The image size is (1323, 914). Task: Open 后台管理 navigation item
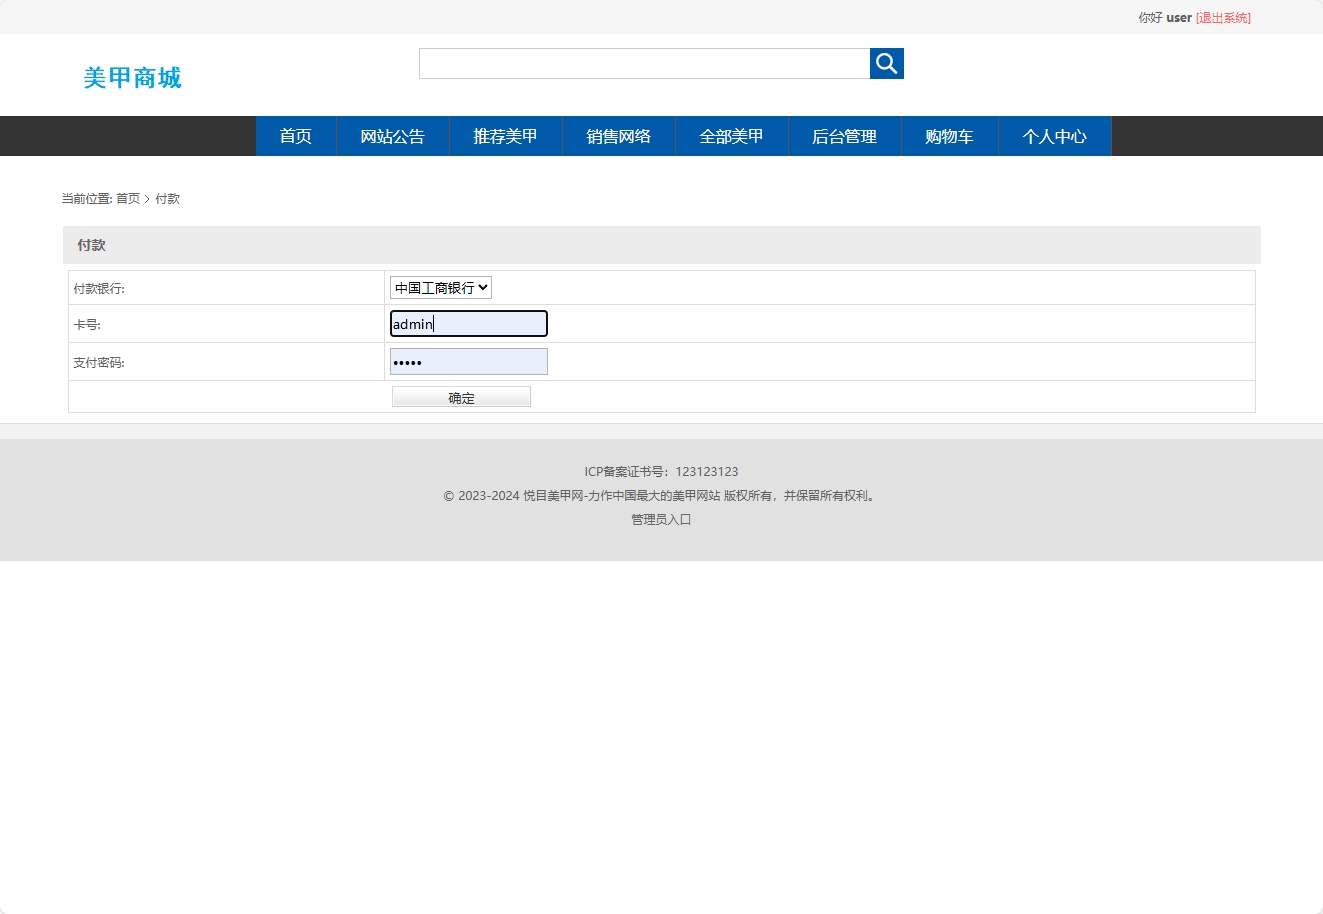click(845, 136)
